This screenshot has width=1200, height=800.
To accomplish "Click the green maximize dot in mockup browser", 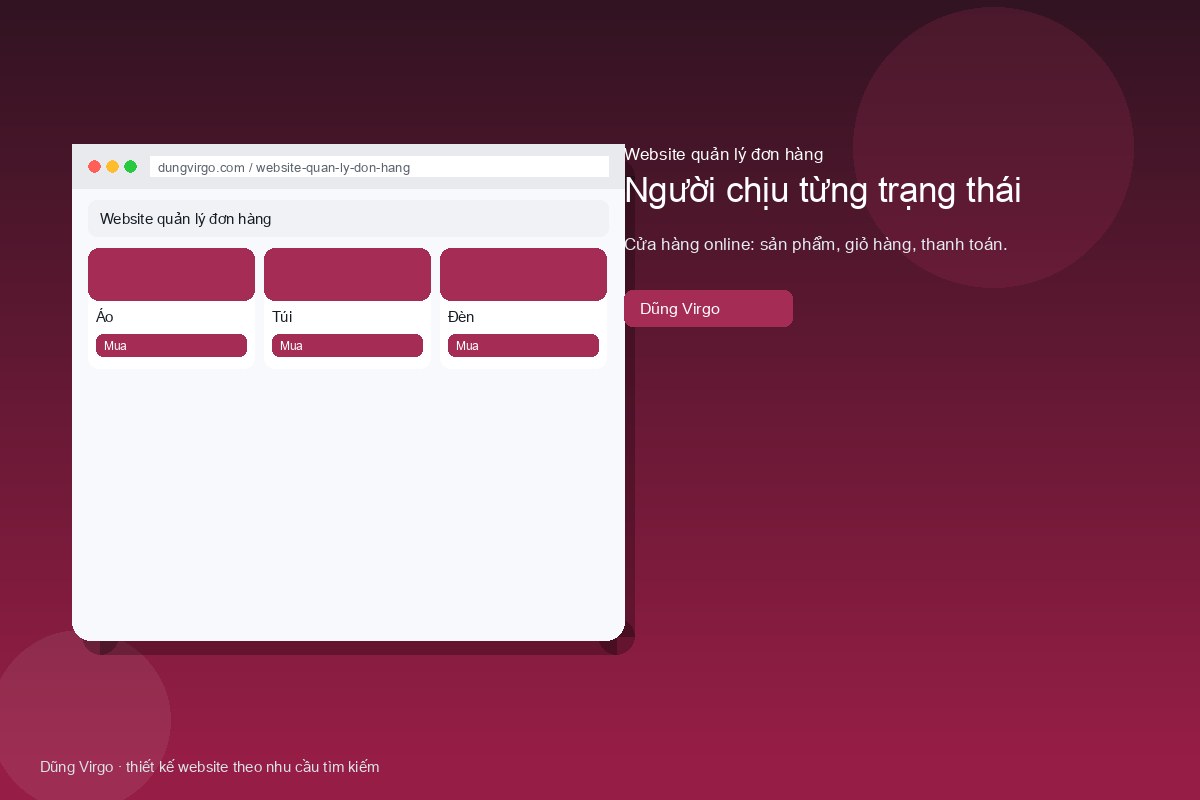I will (x=130, y=167).
